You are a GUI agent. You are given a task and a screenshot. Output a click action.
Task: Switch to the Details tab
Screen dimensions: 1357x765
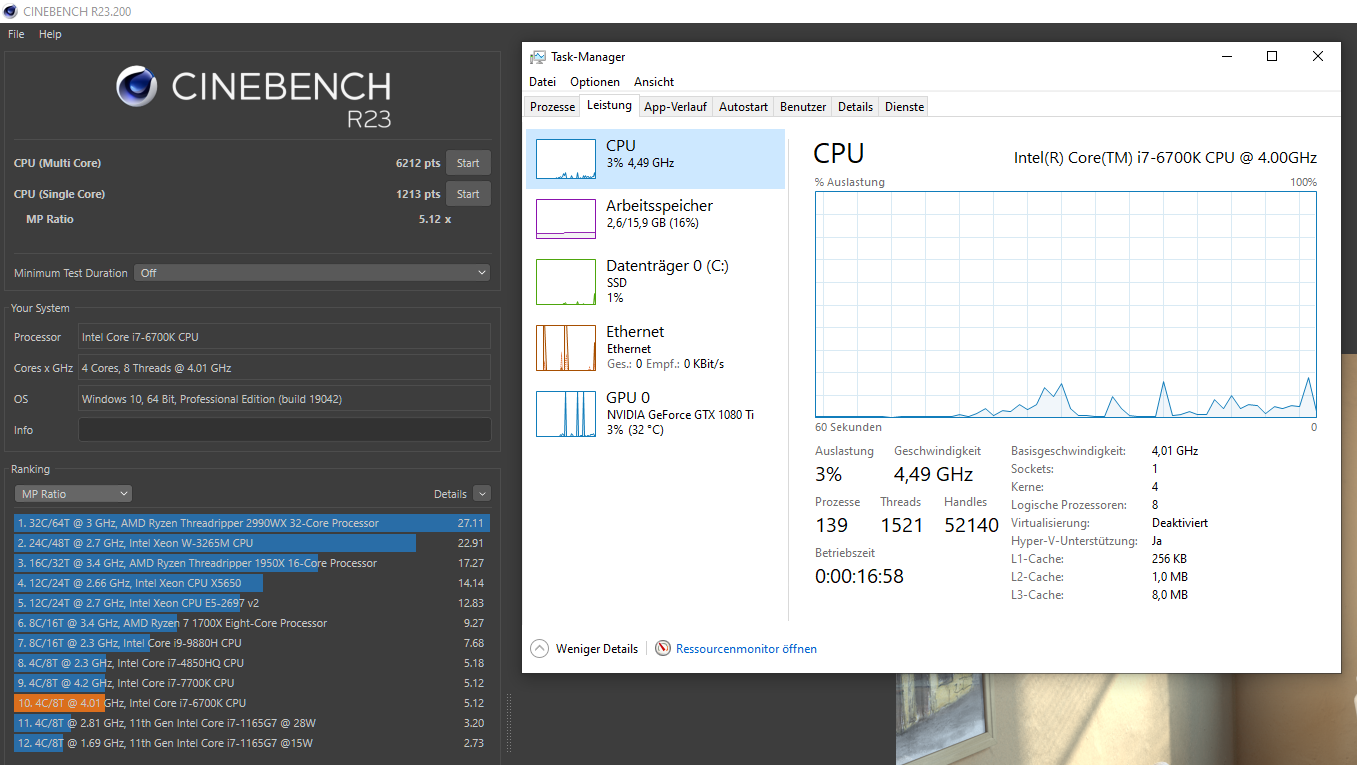(855, 107)
